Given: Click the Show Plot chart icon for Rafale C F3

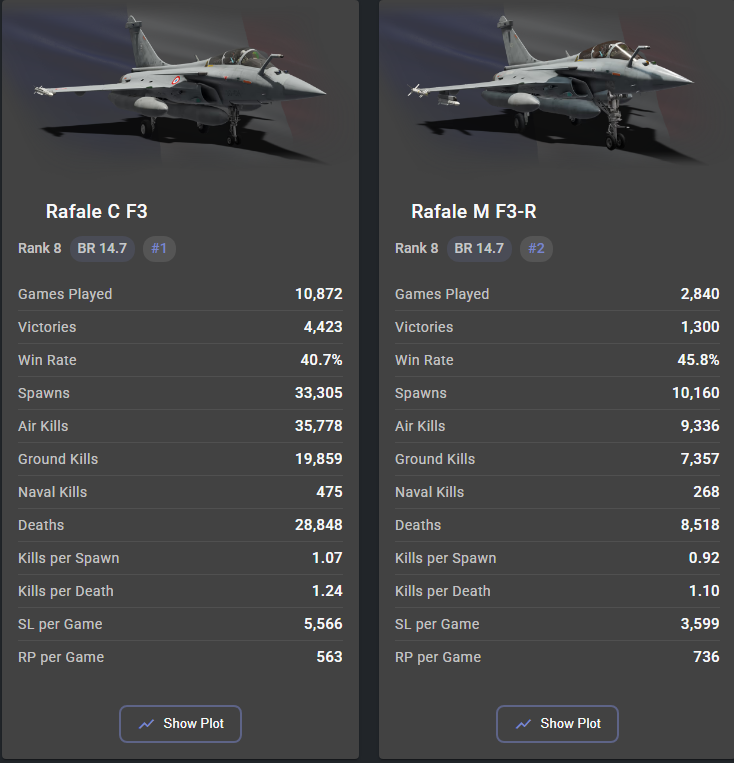Looking at the screenshot, I should (x=147, y=724).
